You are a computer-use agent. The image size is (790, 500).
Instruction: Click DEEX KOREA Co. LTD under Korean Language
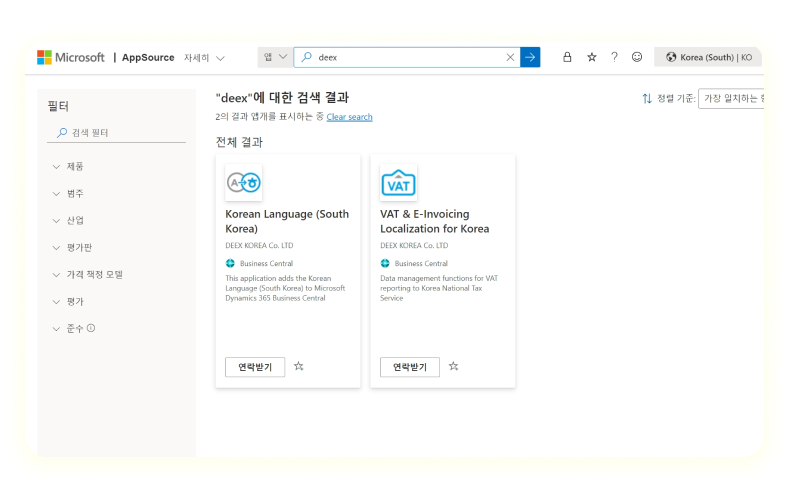point(259,245)
